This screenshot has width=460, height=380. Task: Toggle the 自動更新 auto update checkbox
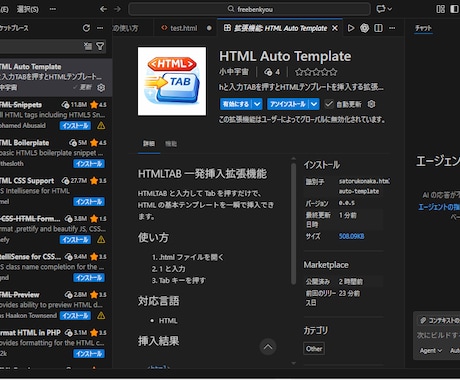click(x=329, y=104)
